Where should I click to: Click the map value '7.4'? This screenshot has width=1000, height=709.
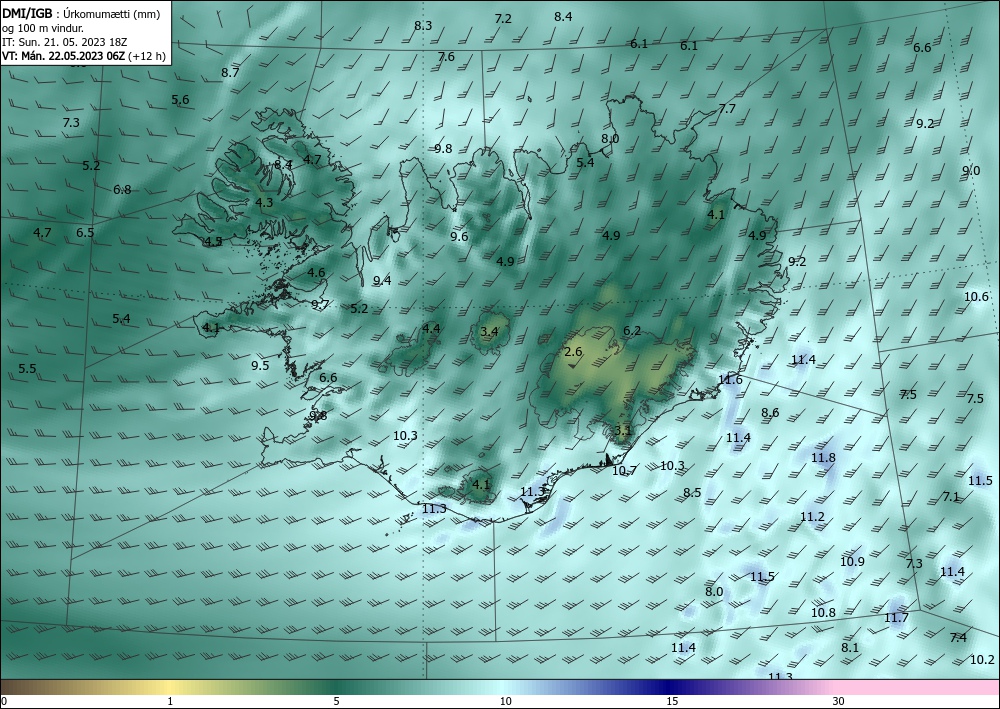pyautogui.click(x=958, y=638)
